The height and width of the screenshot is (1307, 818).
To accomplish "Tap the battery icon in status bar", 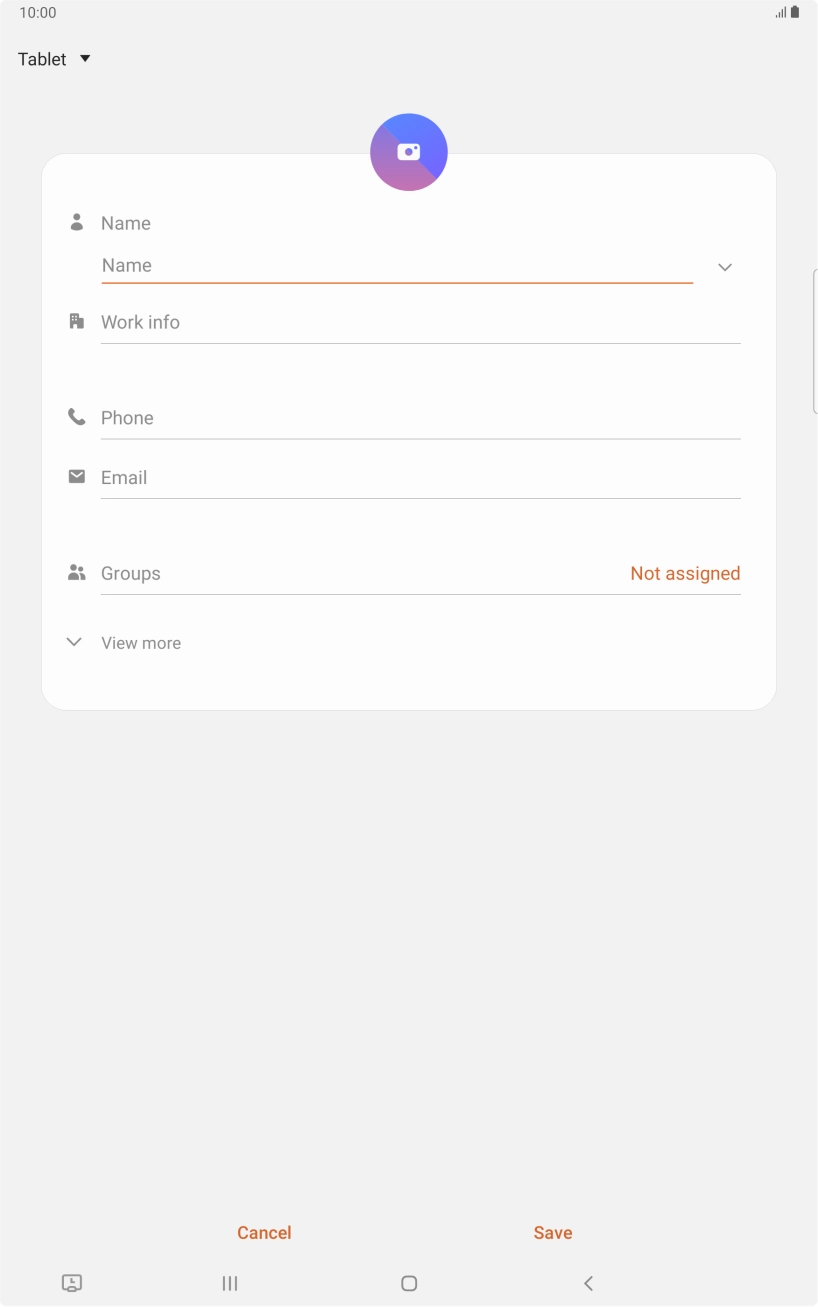I will 795,12.
